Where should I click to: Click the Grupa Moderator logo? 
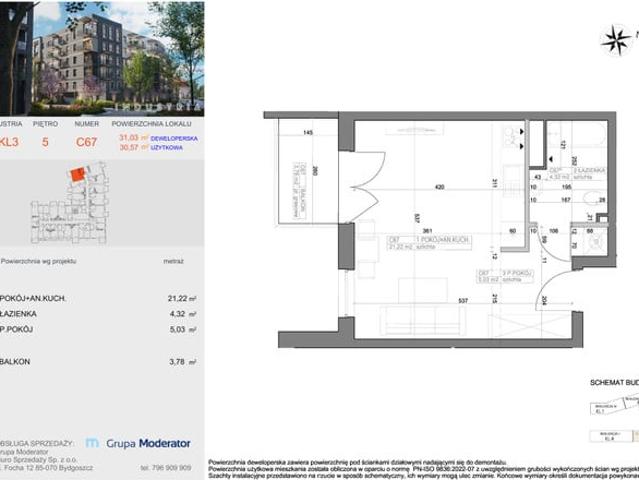point(138,443)
